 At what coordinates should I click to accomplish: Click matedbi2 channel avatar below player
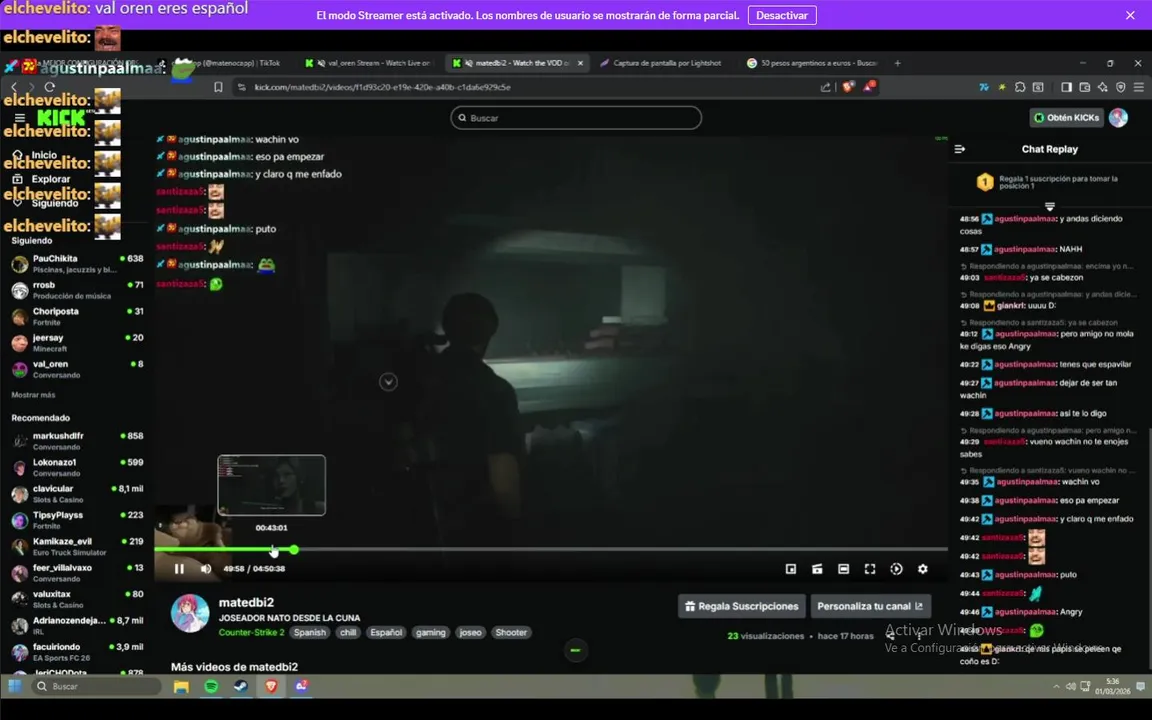tap(190, 613)
